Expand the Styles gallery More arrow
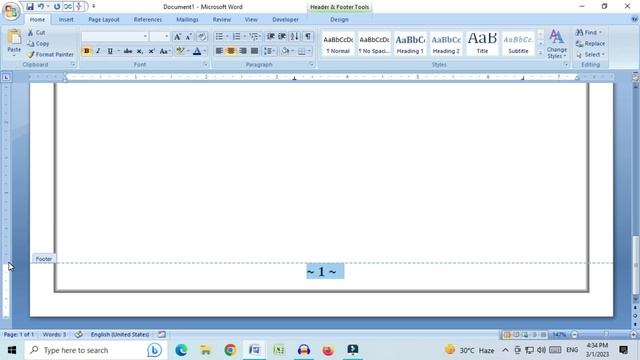The width and height of the screenshot is (640, 360). 540,53
